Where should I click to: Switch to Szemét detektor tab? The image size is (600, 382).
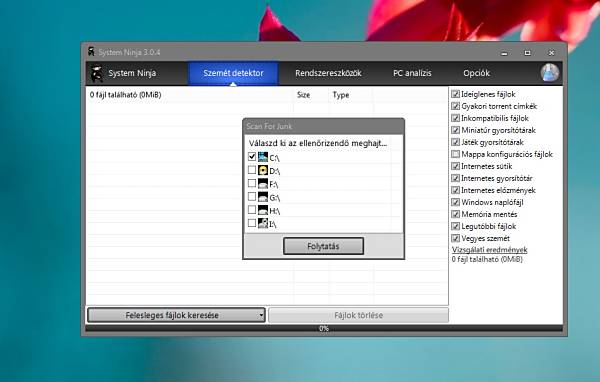[x=233, y=73]
